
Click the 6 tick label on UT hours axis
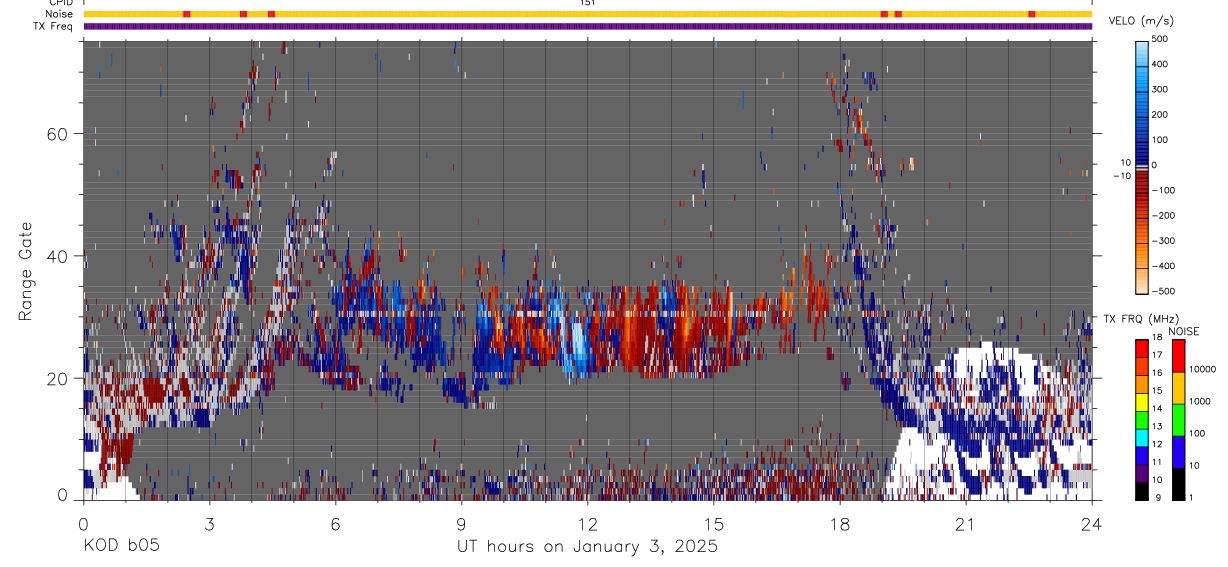coord(335,523)
